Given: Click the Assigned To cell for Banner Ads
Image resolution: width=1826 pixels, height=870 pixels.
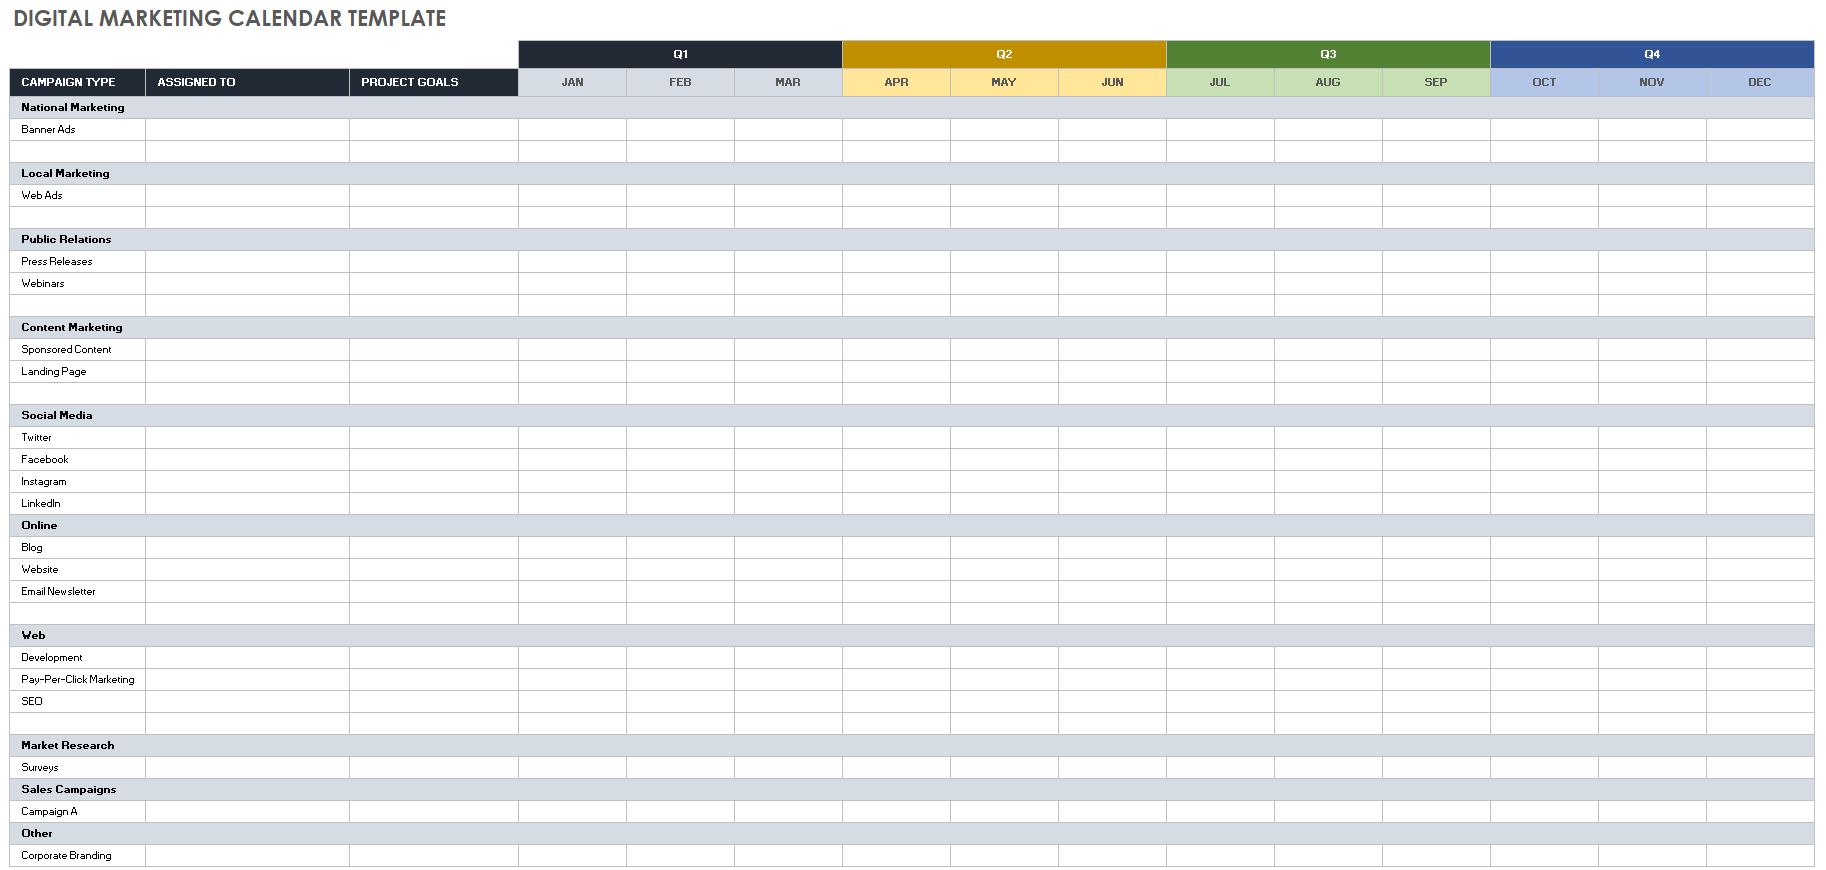Looking at the screenshot, I should [x=247, y=129].
